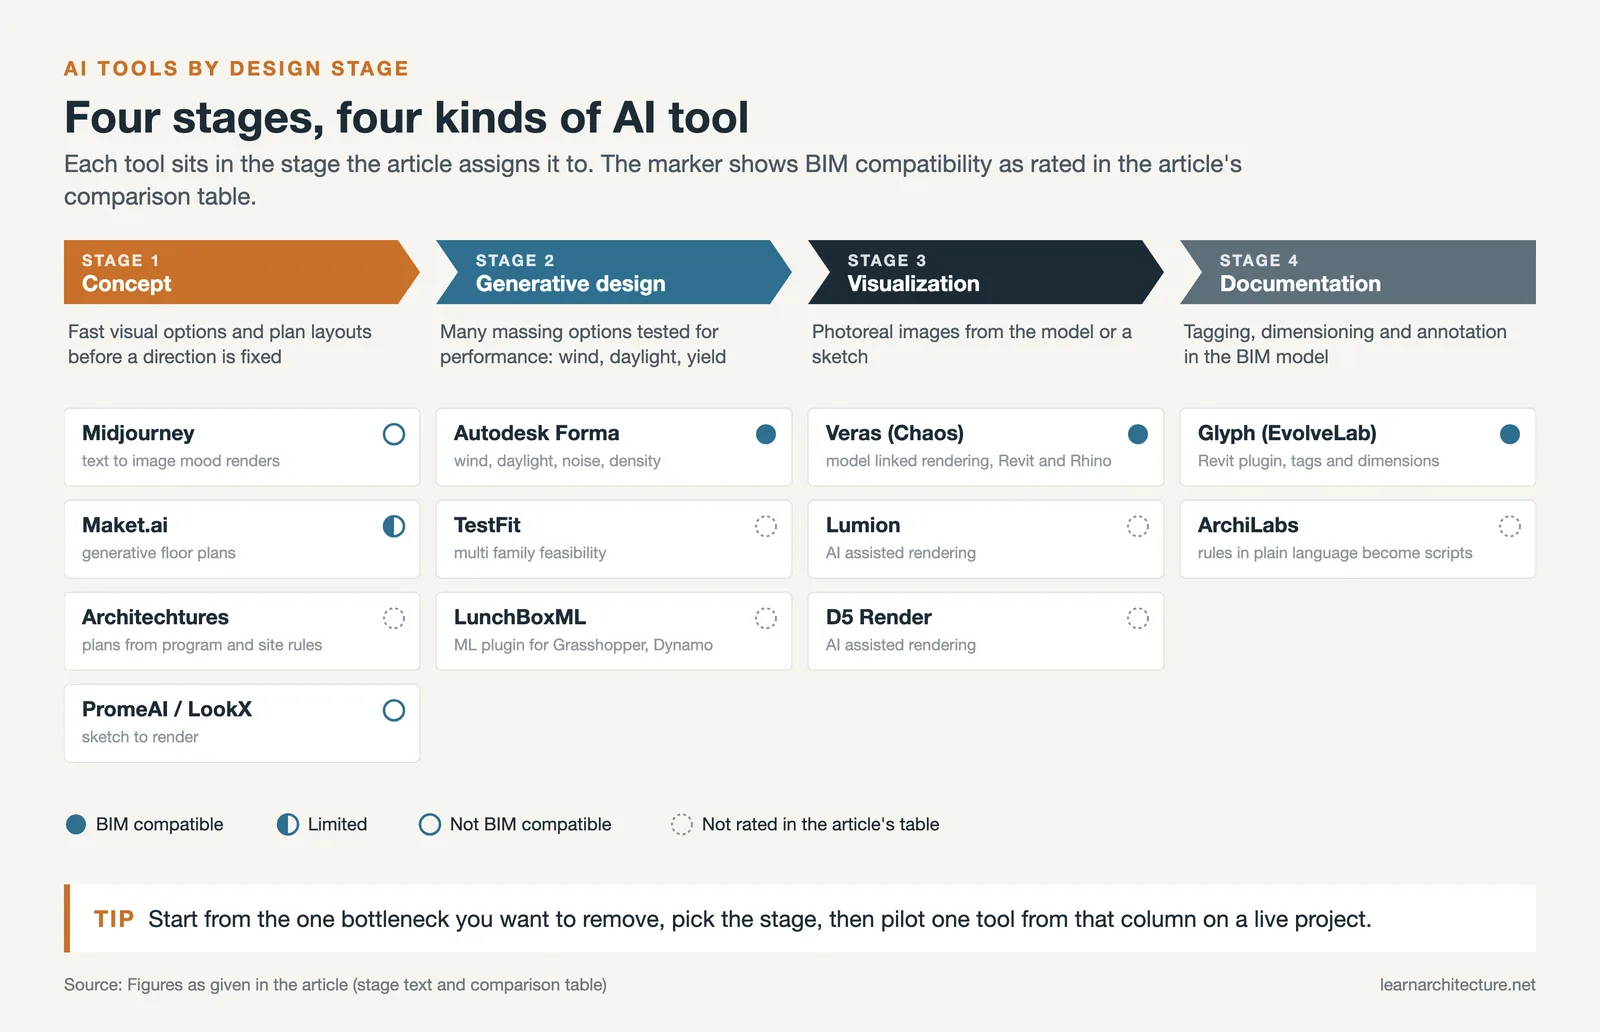Select the dashed marker beside Architechtures
This screenshot has height=1032, width=1600.
point(394,618)
